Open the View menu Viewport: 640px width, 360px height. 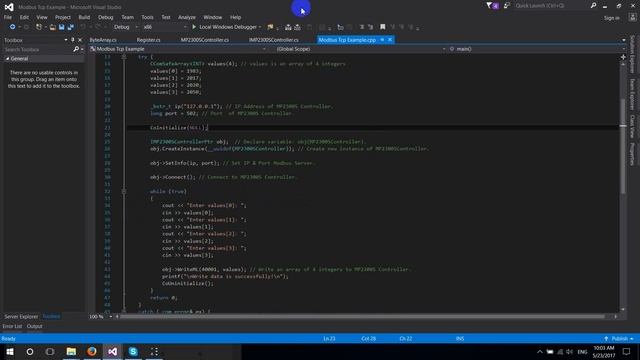tap(42, 17)
